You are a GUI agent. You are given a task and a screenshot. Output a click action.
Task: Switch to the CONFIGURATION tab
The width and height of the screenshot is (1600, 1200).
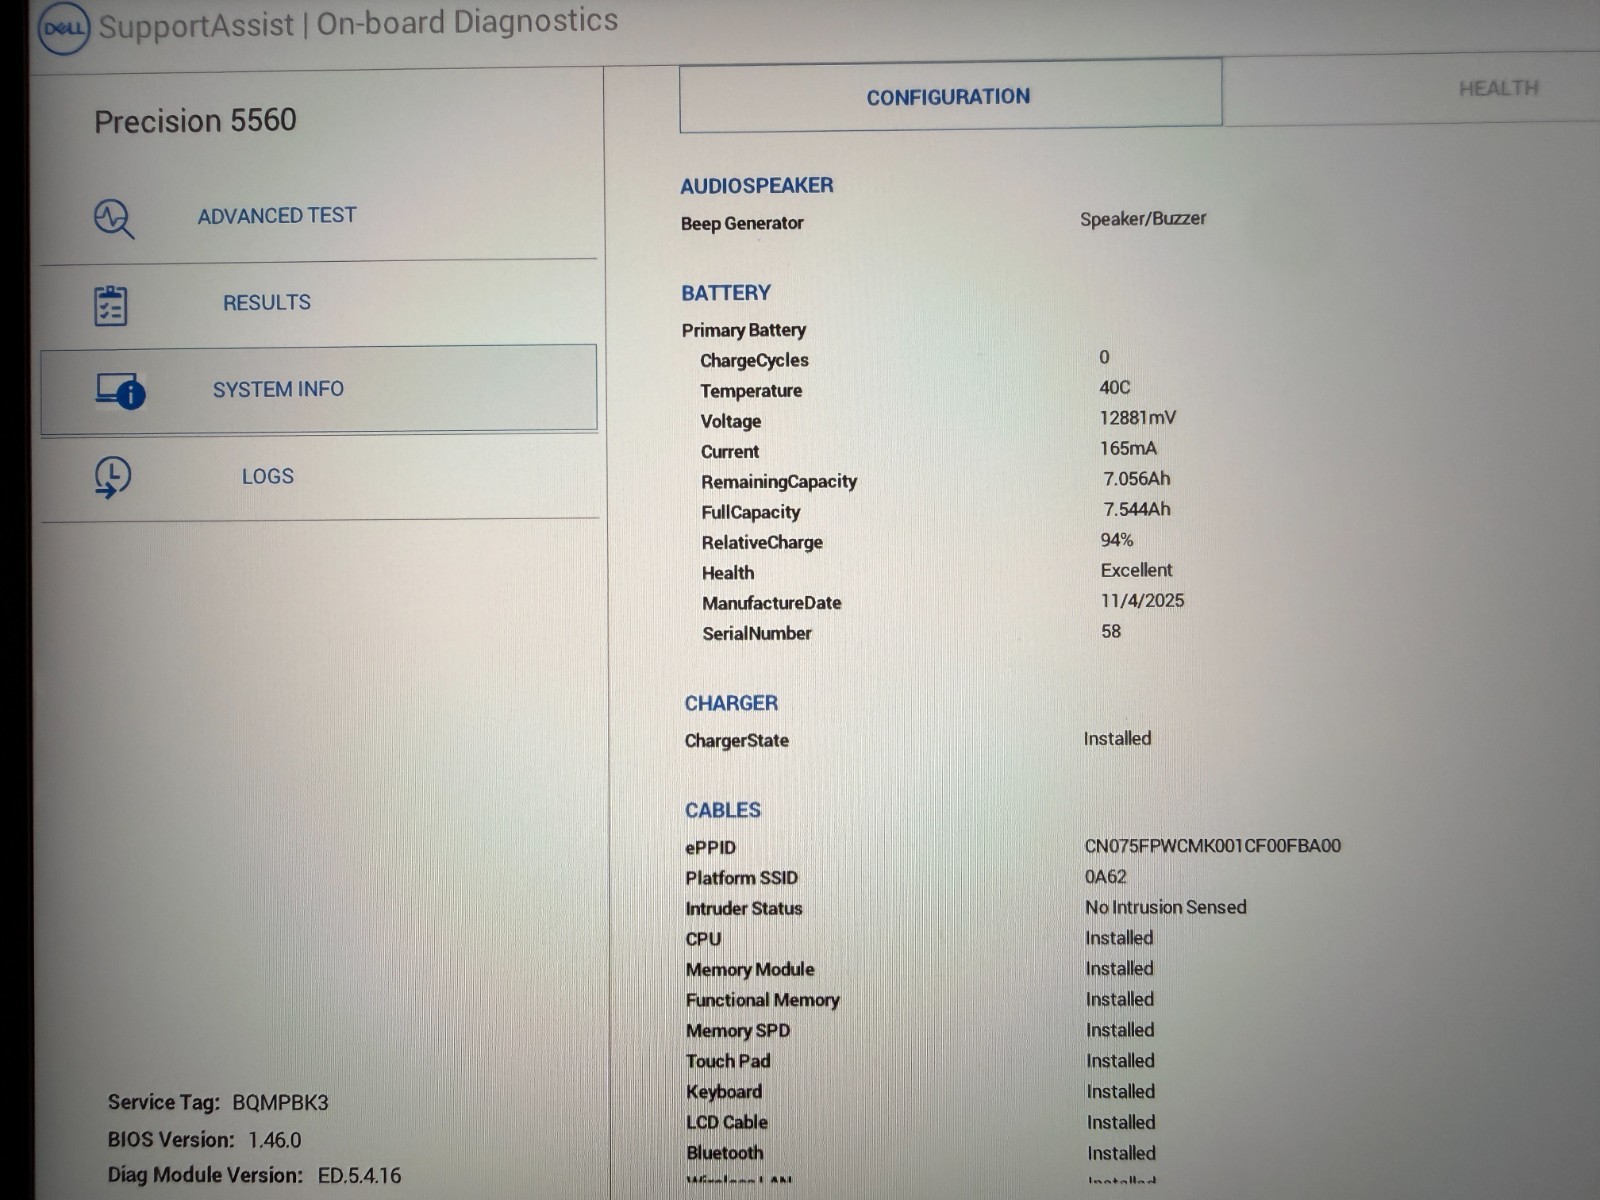(950, 96)
